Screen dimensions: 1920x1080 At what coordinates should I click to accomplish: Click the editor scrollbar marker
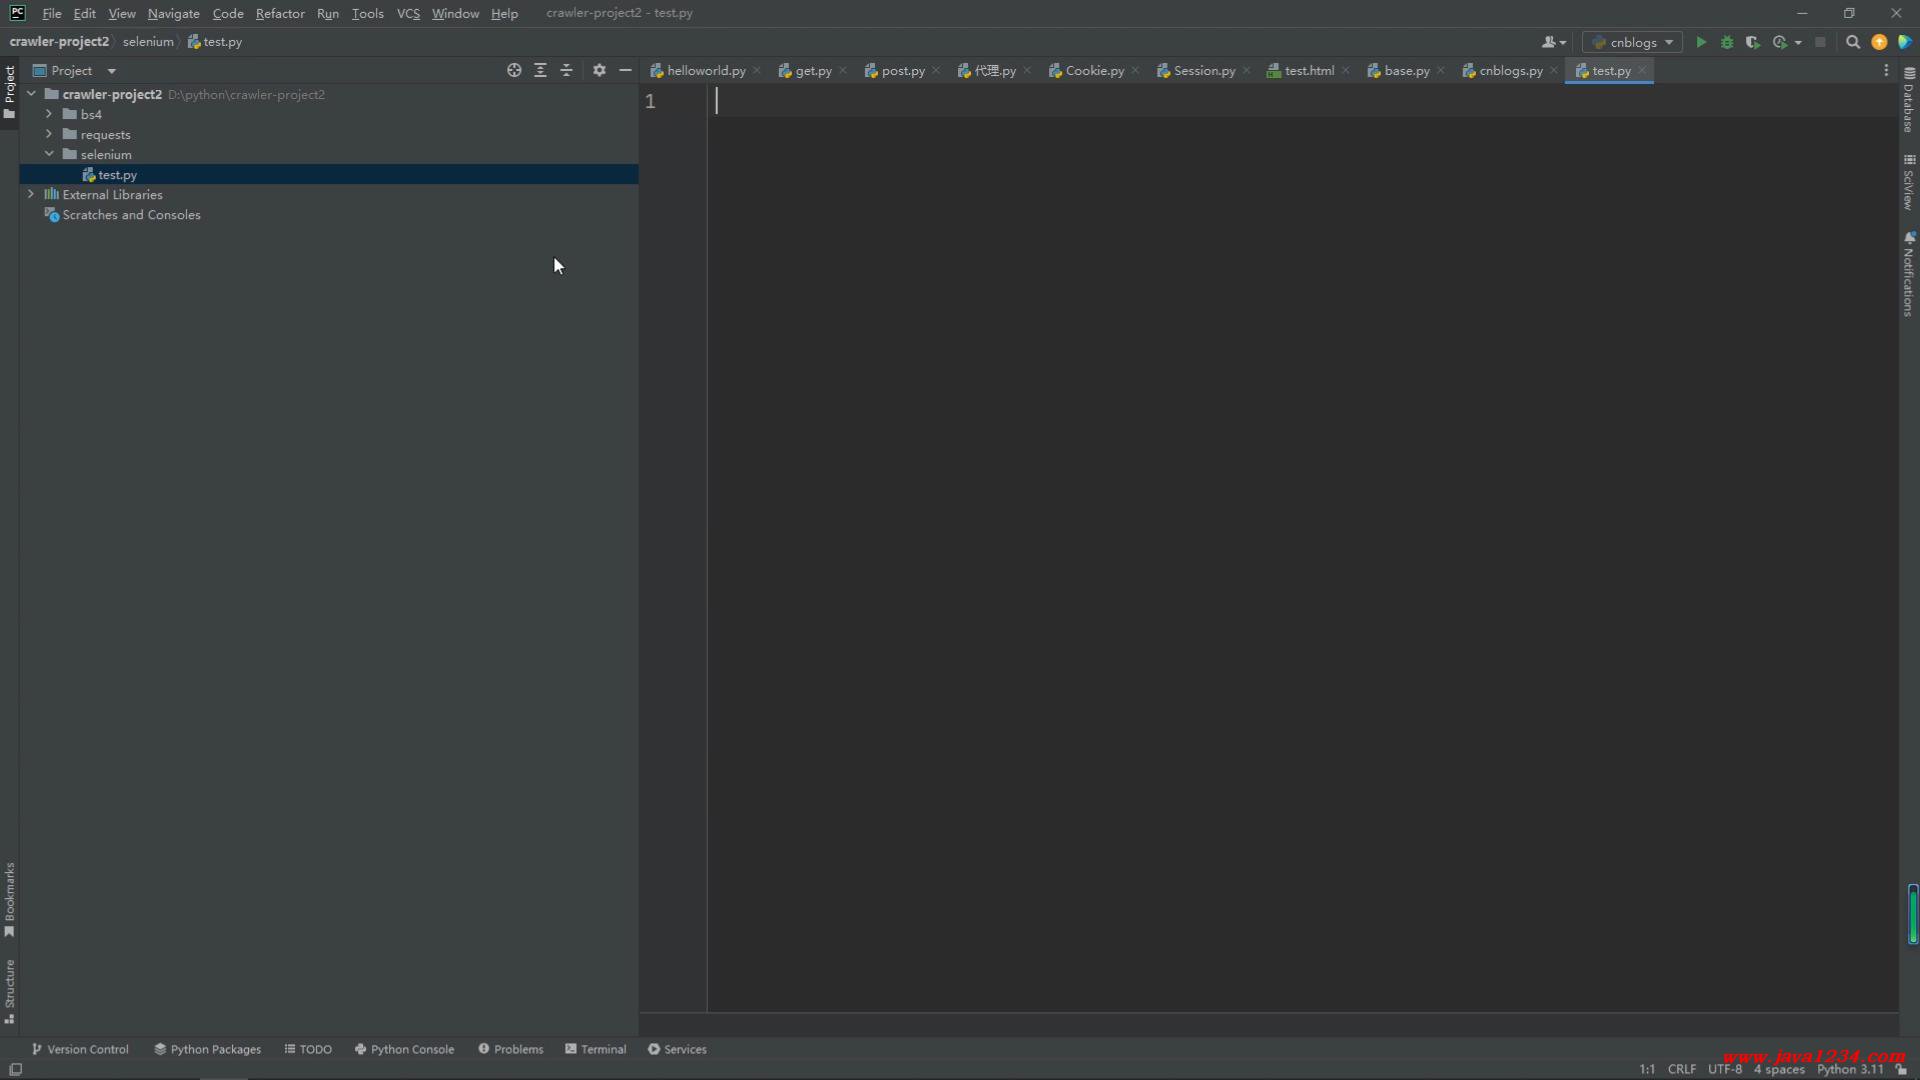coord(1912,914)
